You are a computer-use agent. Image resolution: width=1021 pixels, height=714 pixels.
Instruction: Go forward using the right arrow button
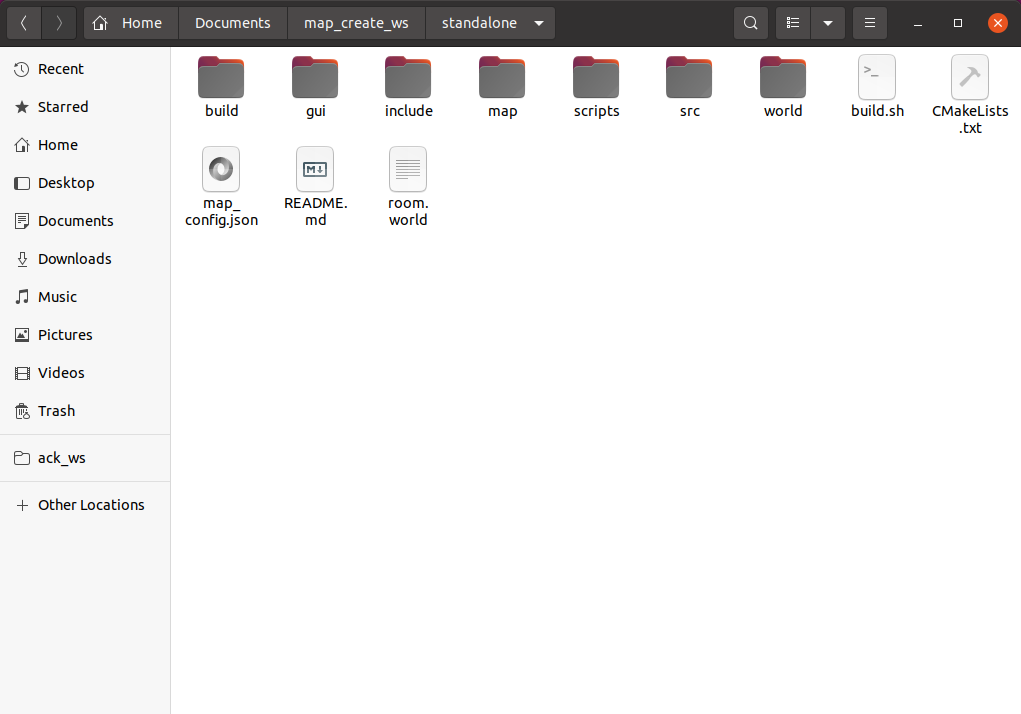pos(59,23)
